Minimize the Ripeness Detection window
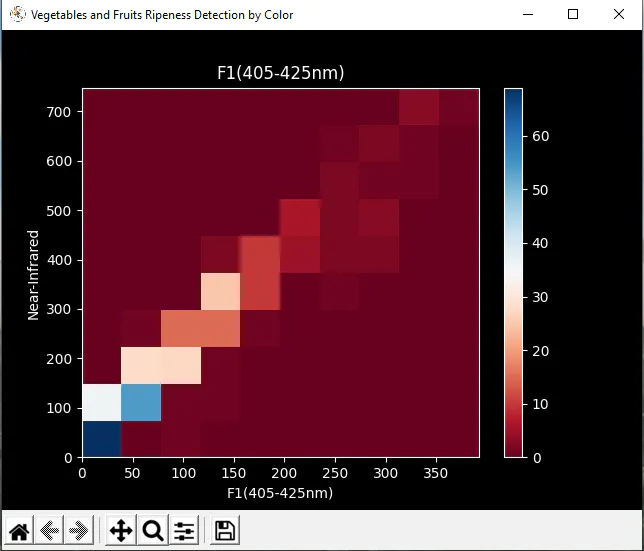644x551 pixels. pyautogui.click(x=528, y=14)
